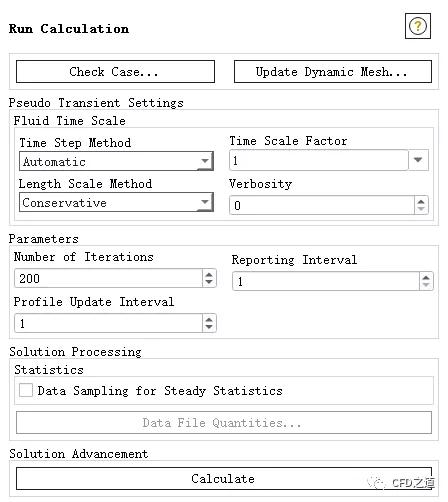Click Update Dynamic Mesh button

point(333,71)
